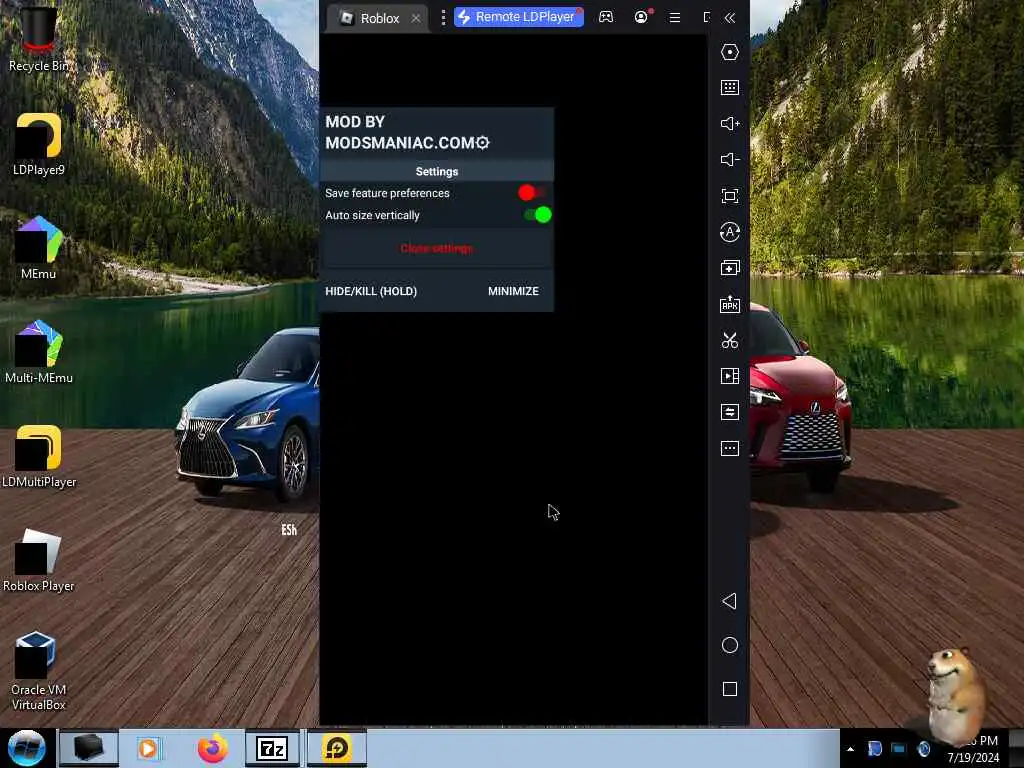Tap the Android Home circle button
Viewport: 1024px width, 768px height.
729,645
